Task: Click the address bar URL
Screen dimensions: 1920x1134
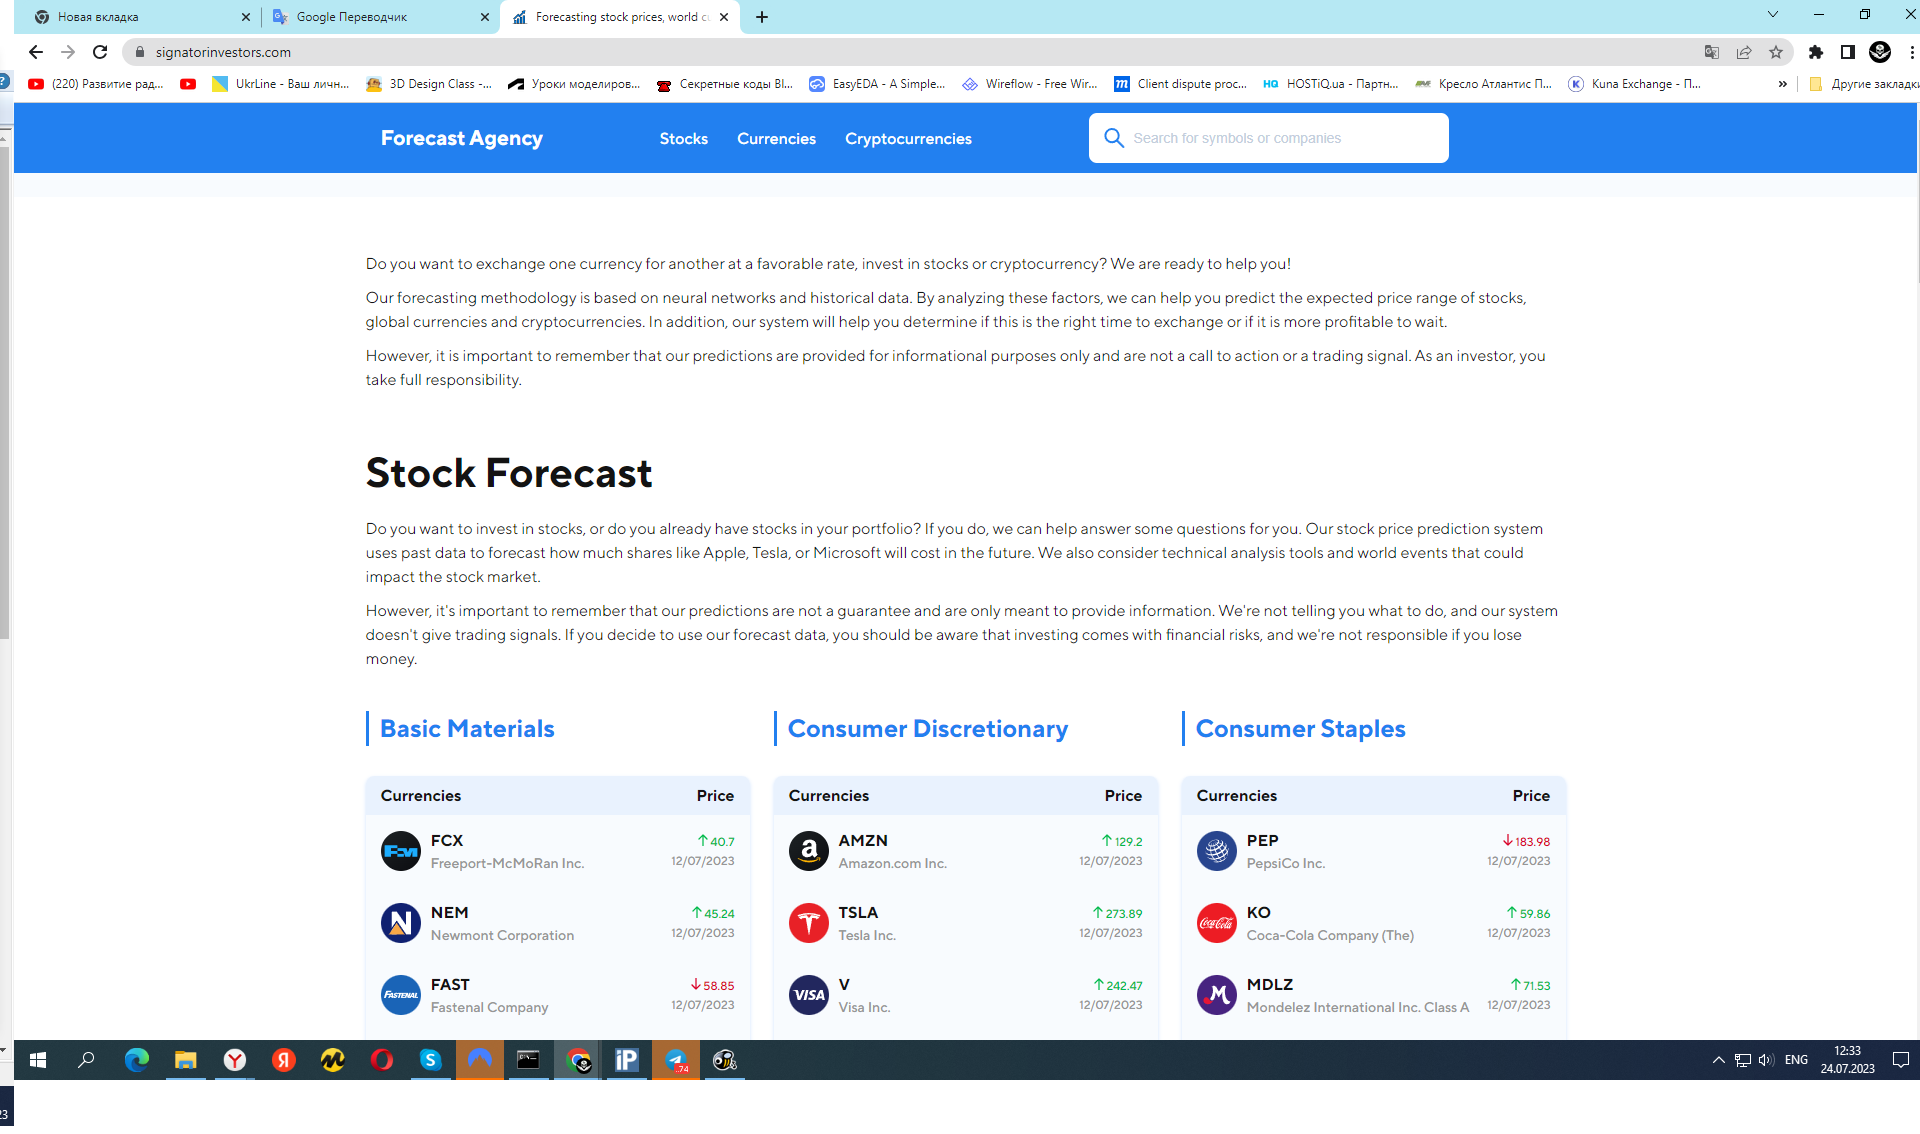Action: pyautogui.click(x=223, y=52)
